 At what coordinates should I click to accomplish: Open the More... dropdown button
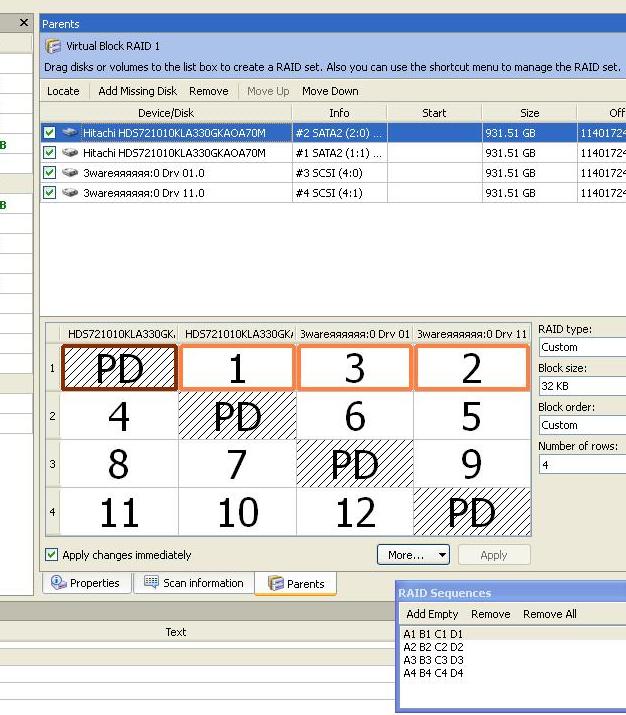(x=413, y=555)
